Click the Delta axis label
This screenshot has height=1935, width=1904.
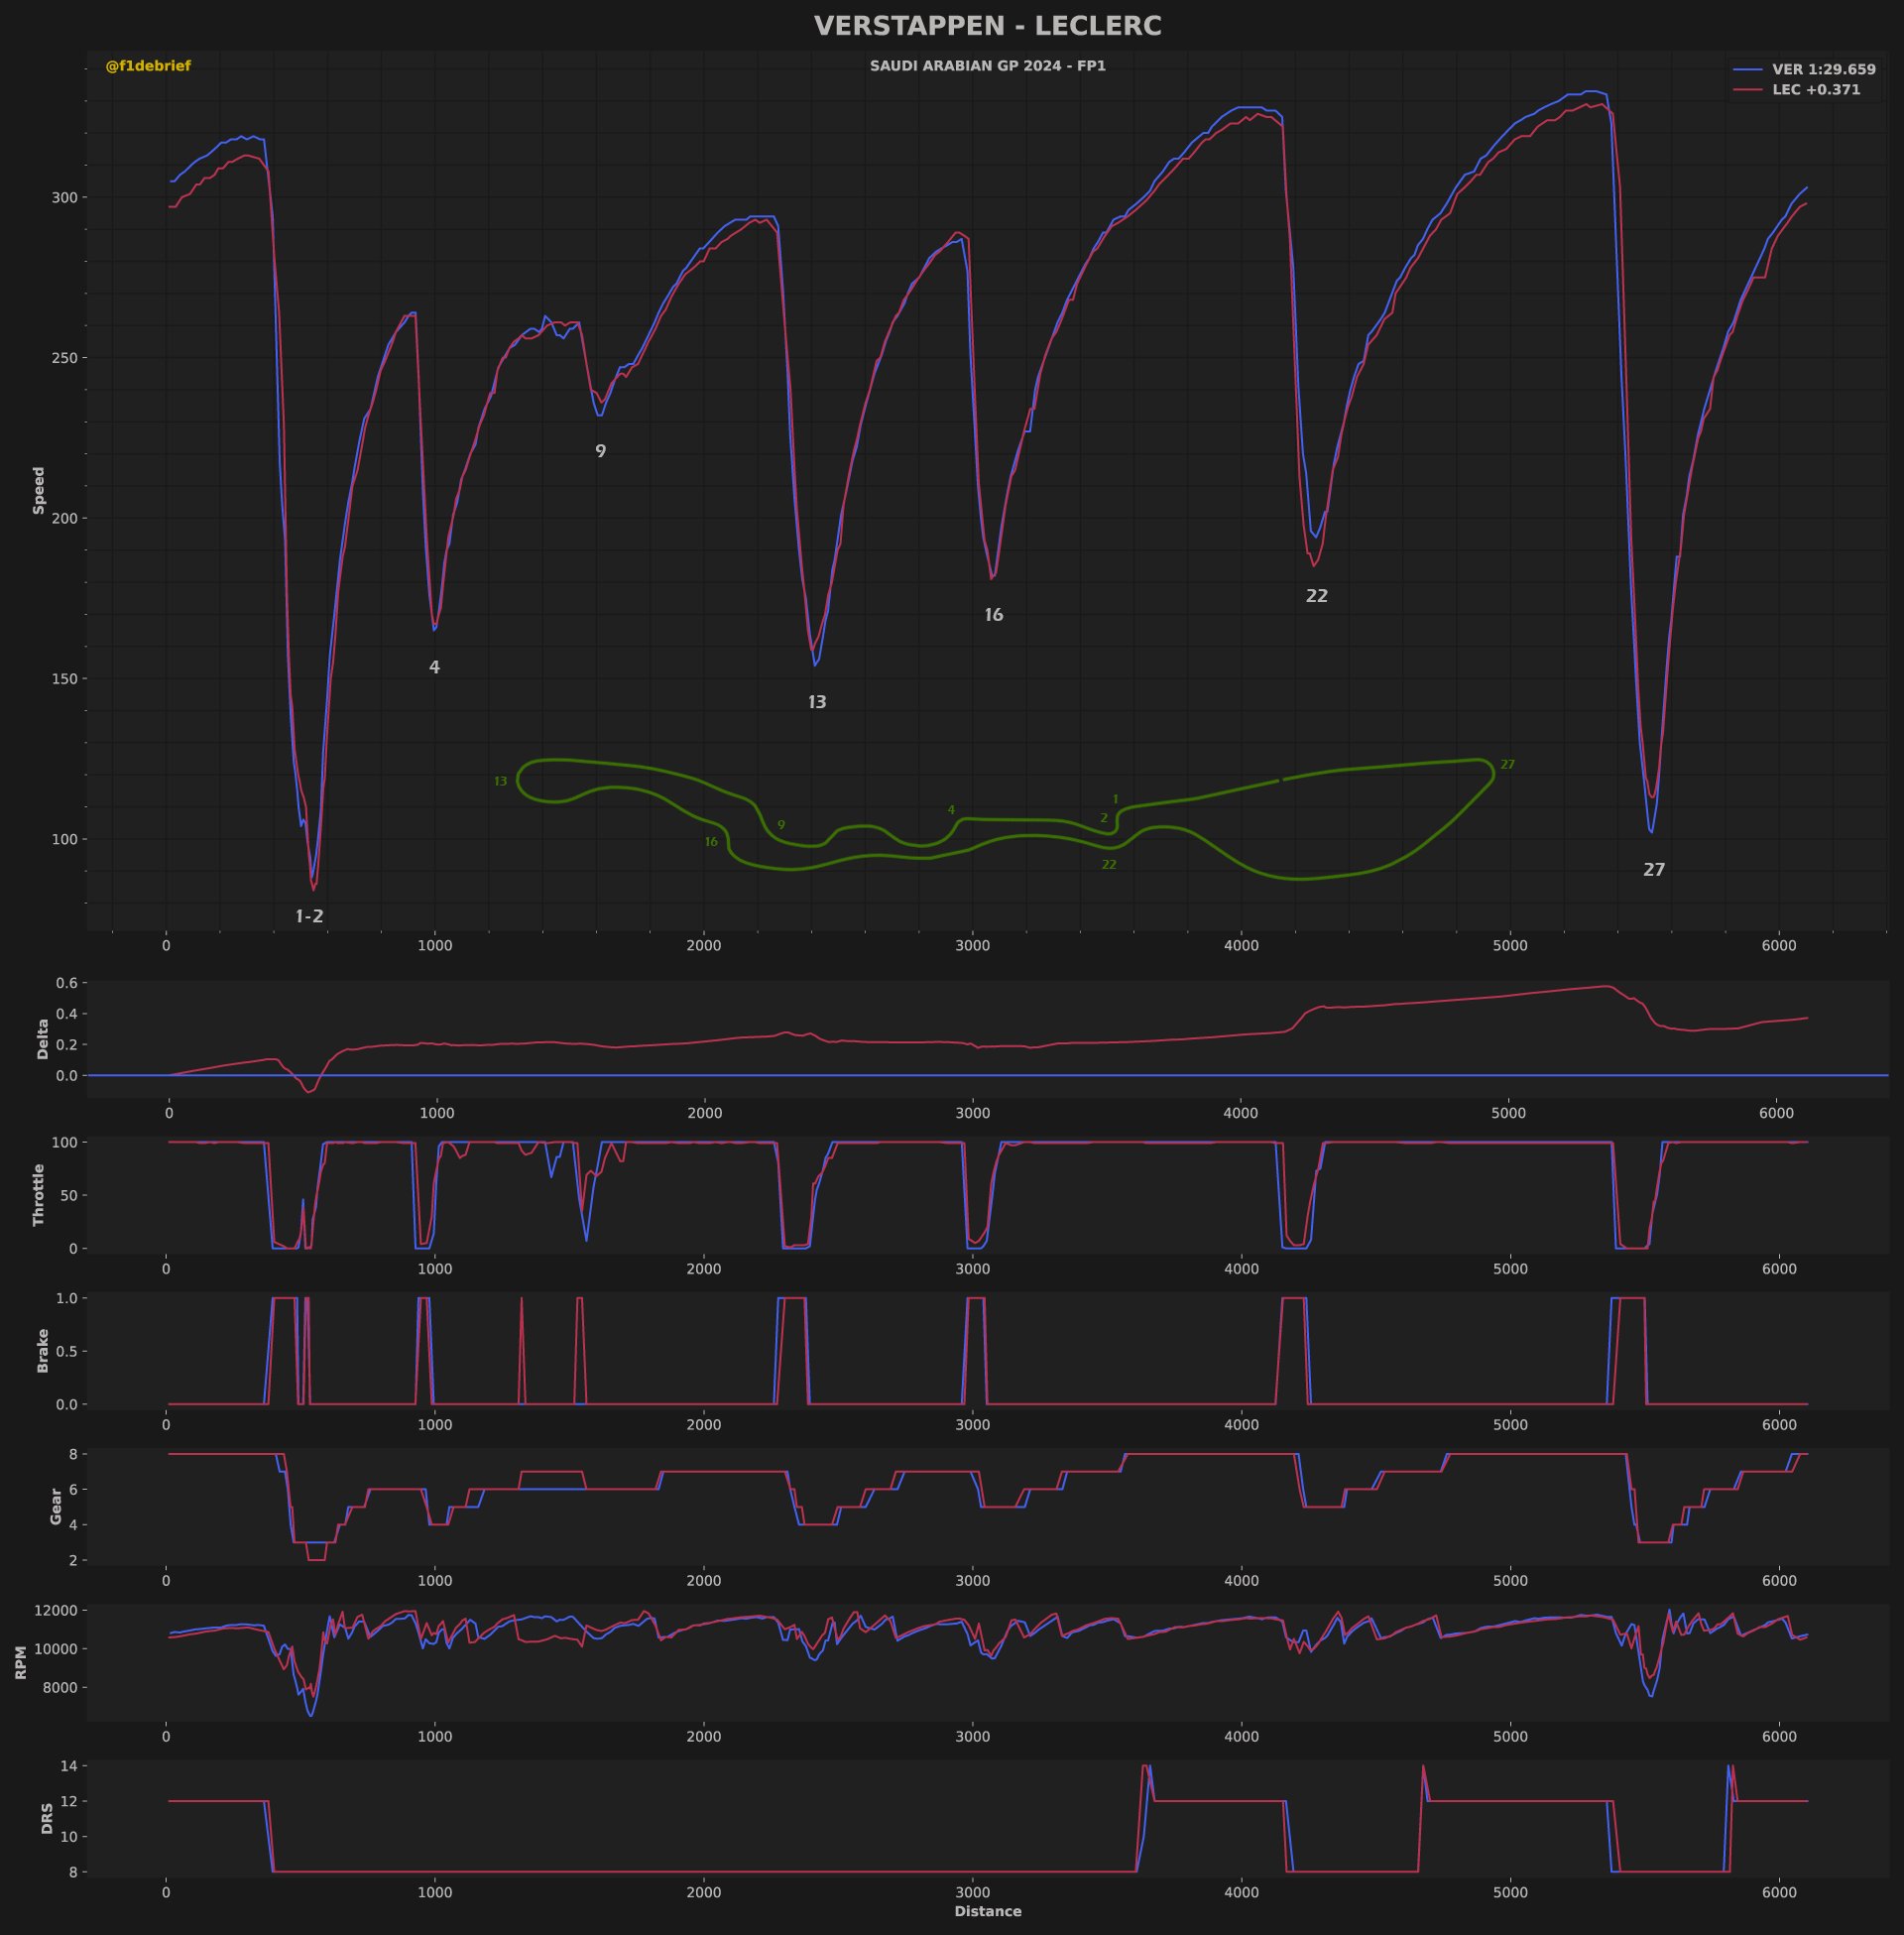43,1039
